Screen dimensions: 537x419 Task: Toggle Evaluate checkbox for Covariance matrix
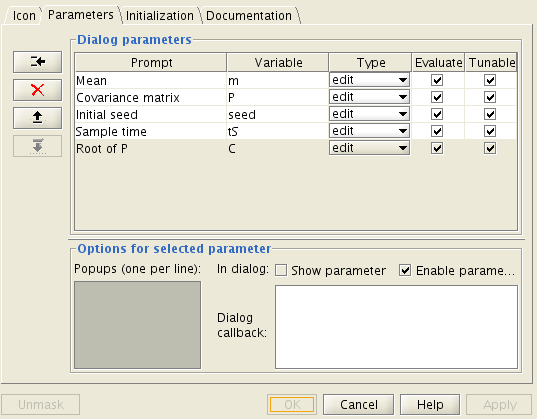(437, 97)
